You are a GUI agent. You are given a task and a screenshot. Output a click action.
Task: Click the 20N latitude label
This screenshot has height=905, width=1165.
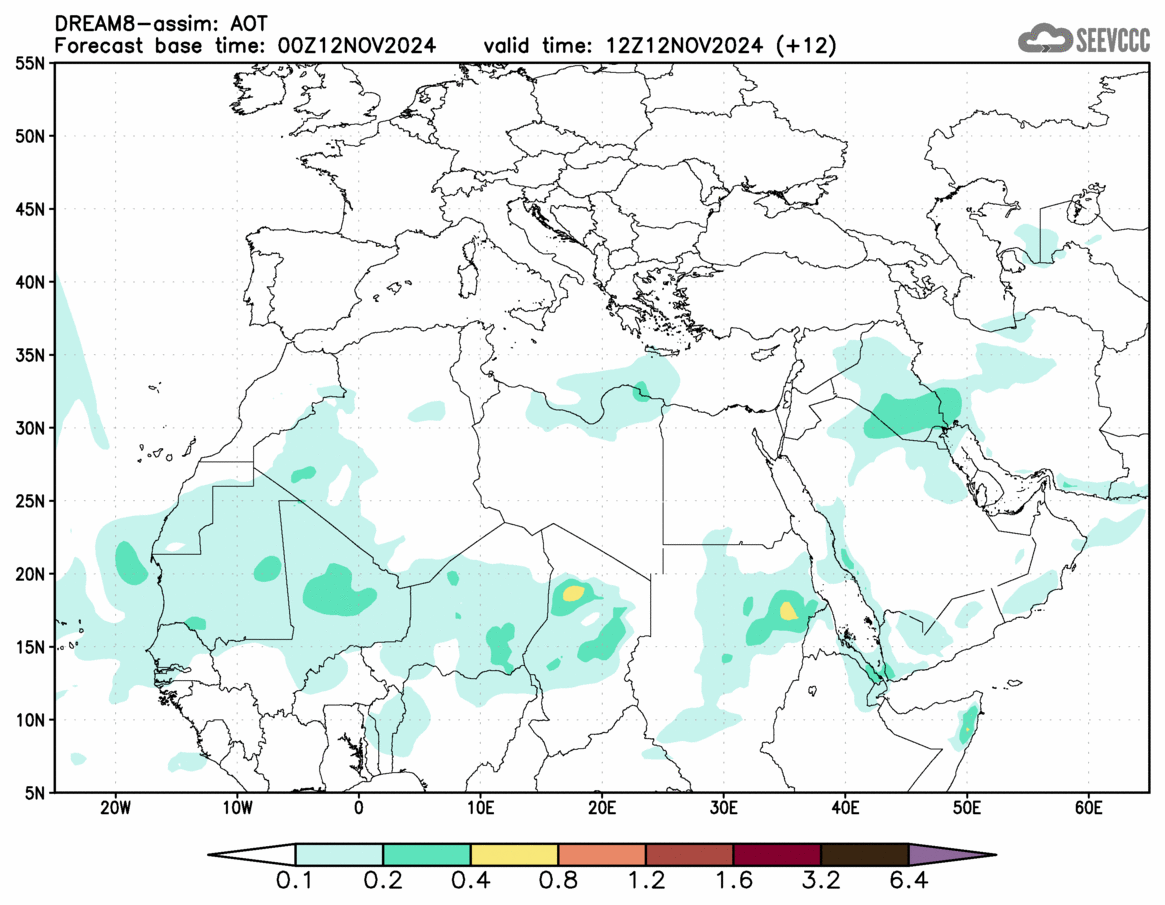[x=30, y=574]
